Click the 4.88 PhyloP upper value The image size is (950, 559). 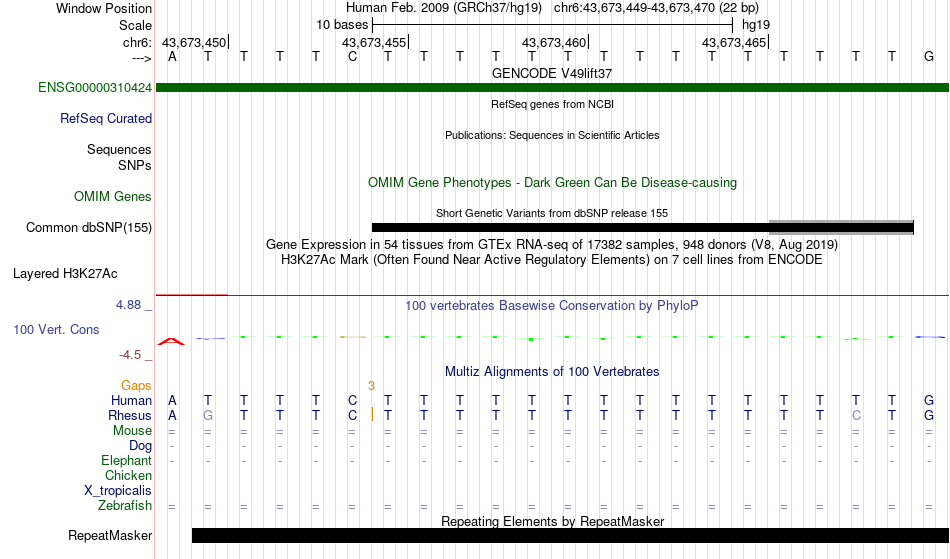128,305
